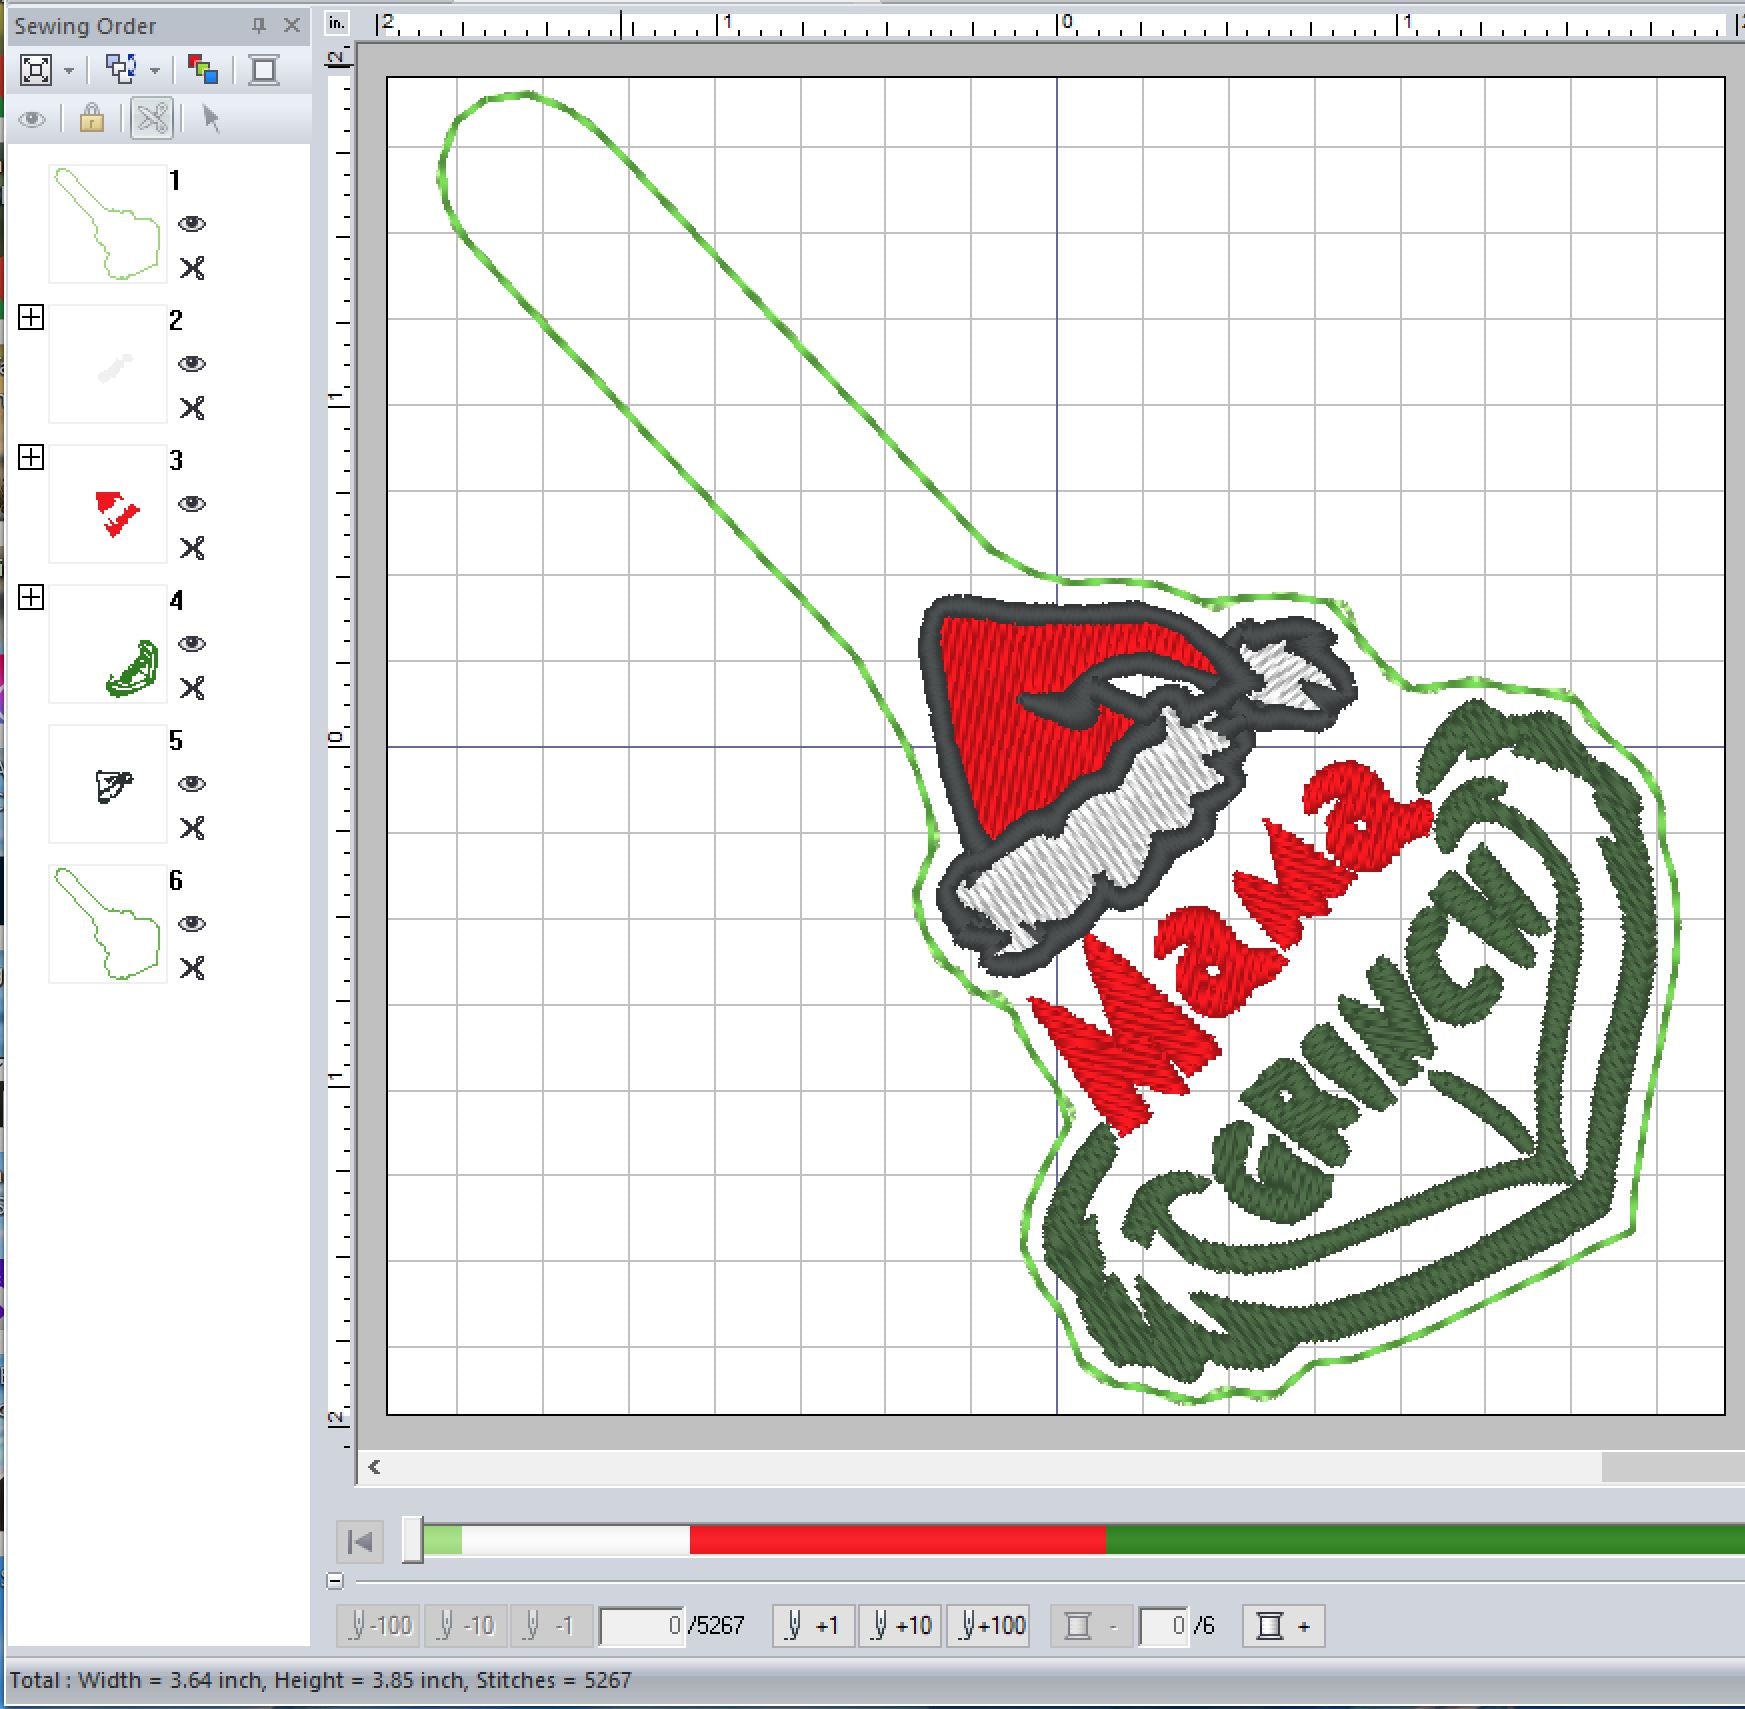
Task: Advance stitch simulation by +1 stitch
Action: (813, 1626)
